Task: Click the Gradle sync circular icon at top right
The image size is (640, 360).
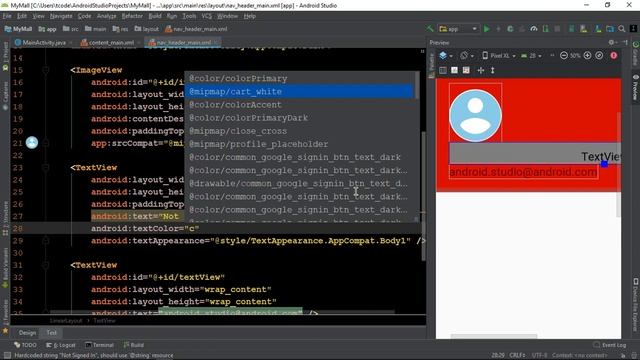Action: coord(635,44)
